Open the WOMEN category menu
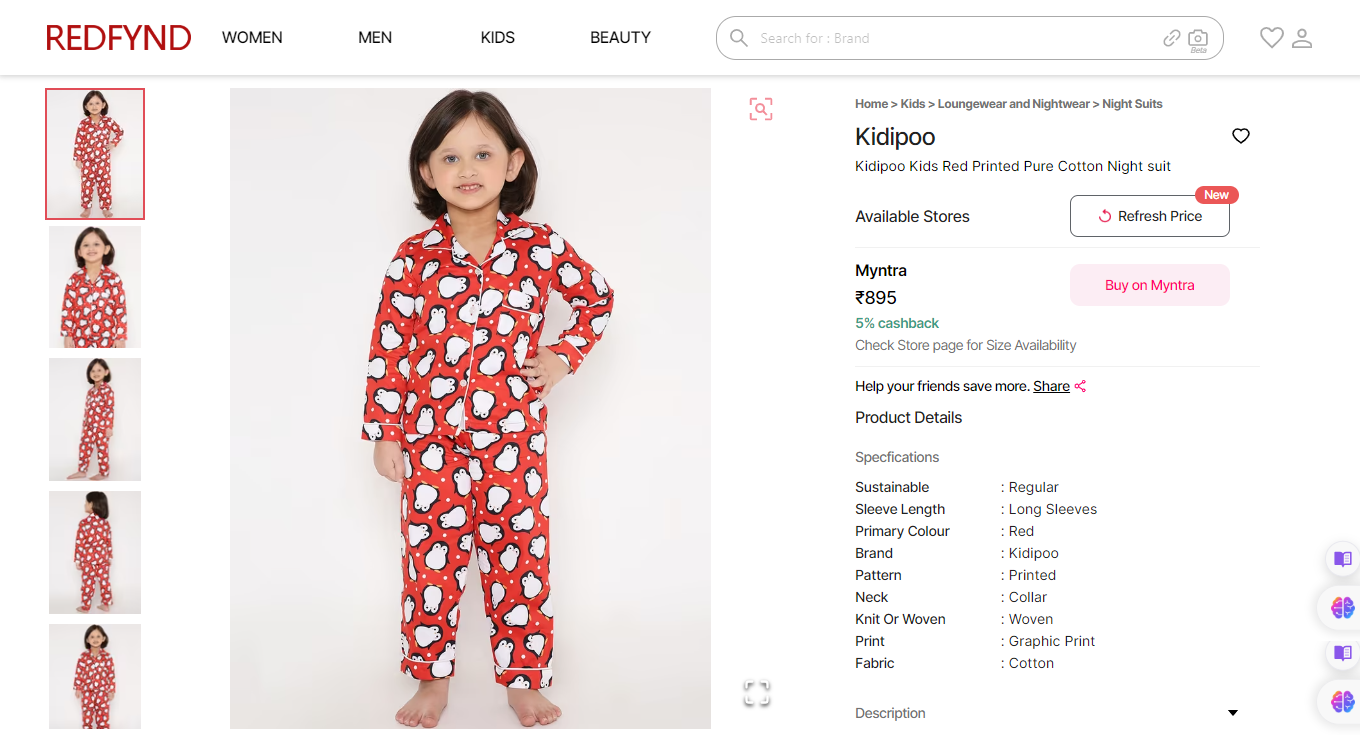Viewport: 1360px width, 735px height. click(x=252, y=38)
